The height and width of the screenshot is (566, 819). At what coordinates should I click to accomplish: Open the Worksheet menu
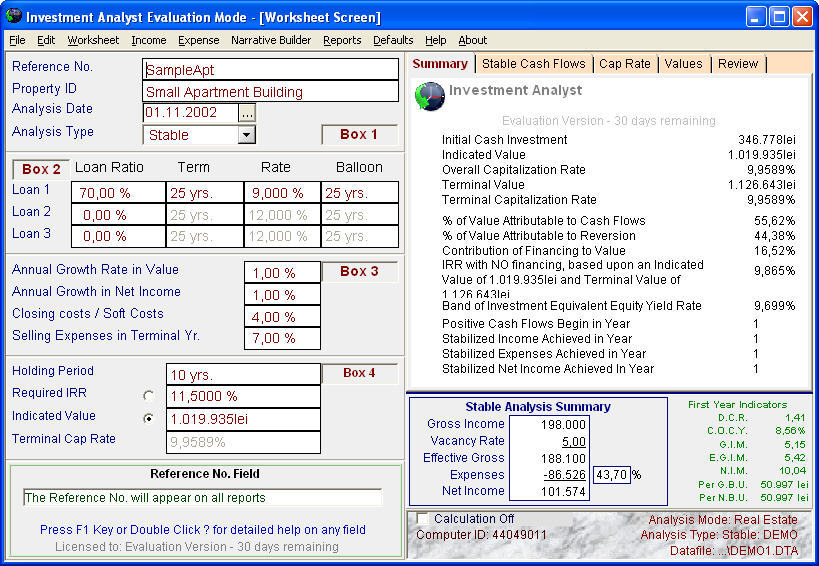coord(93,40)
